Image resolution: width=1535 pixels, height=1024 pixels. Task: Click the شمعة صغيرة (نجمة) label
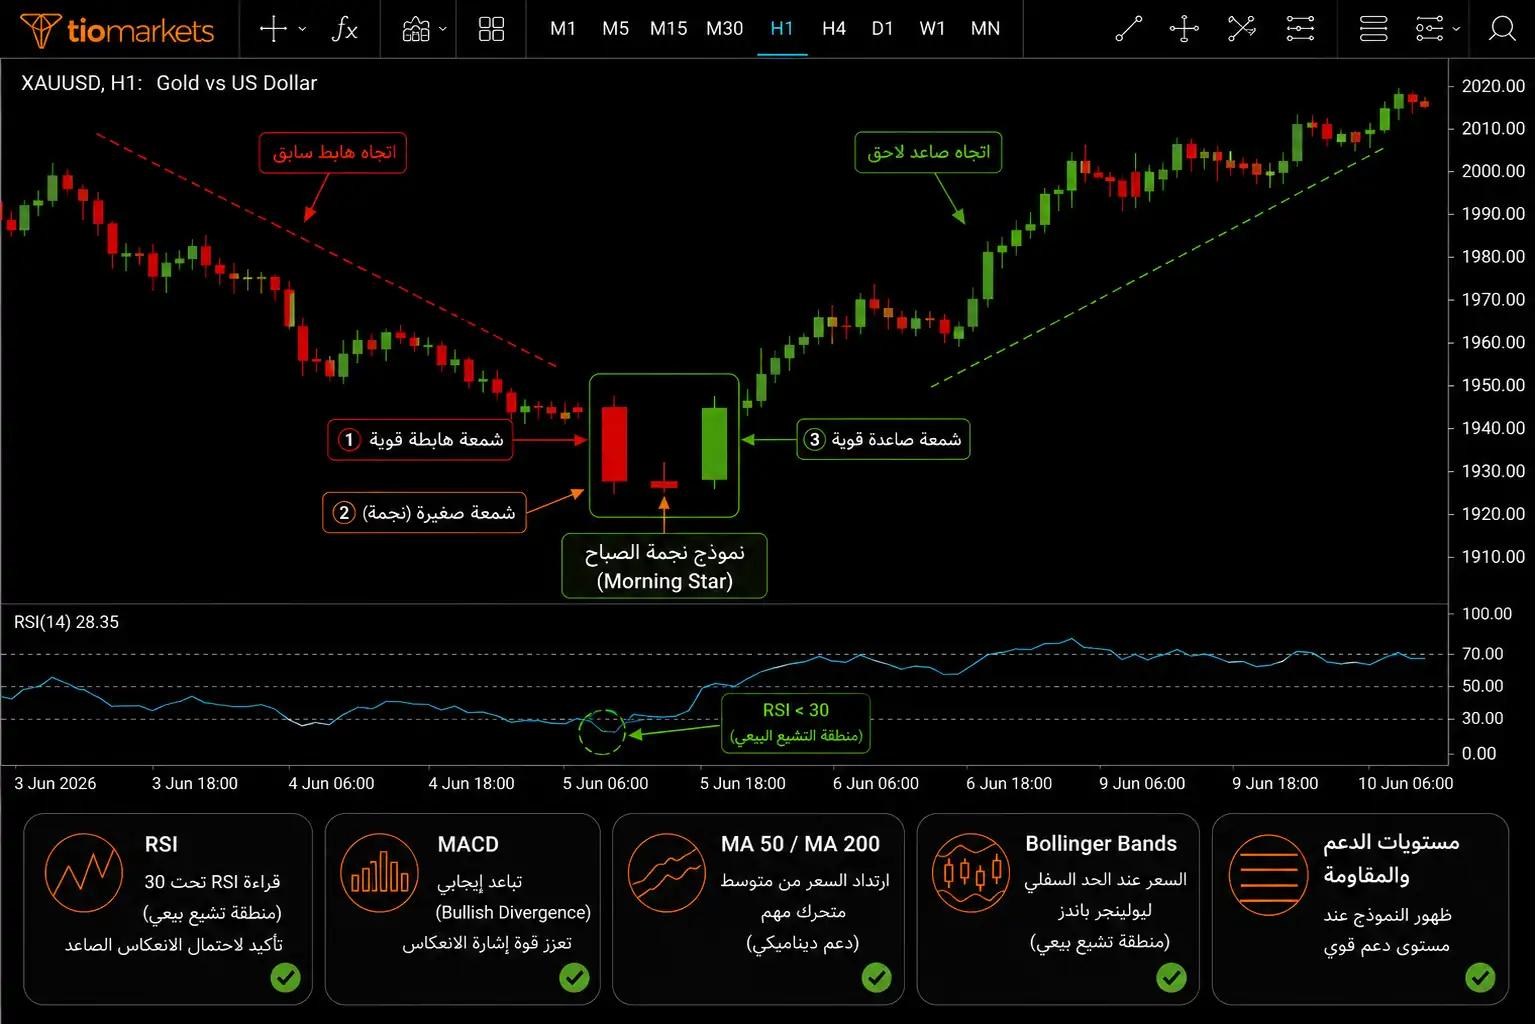pos(424,512)
